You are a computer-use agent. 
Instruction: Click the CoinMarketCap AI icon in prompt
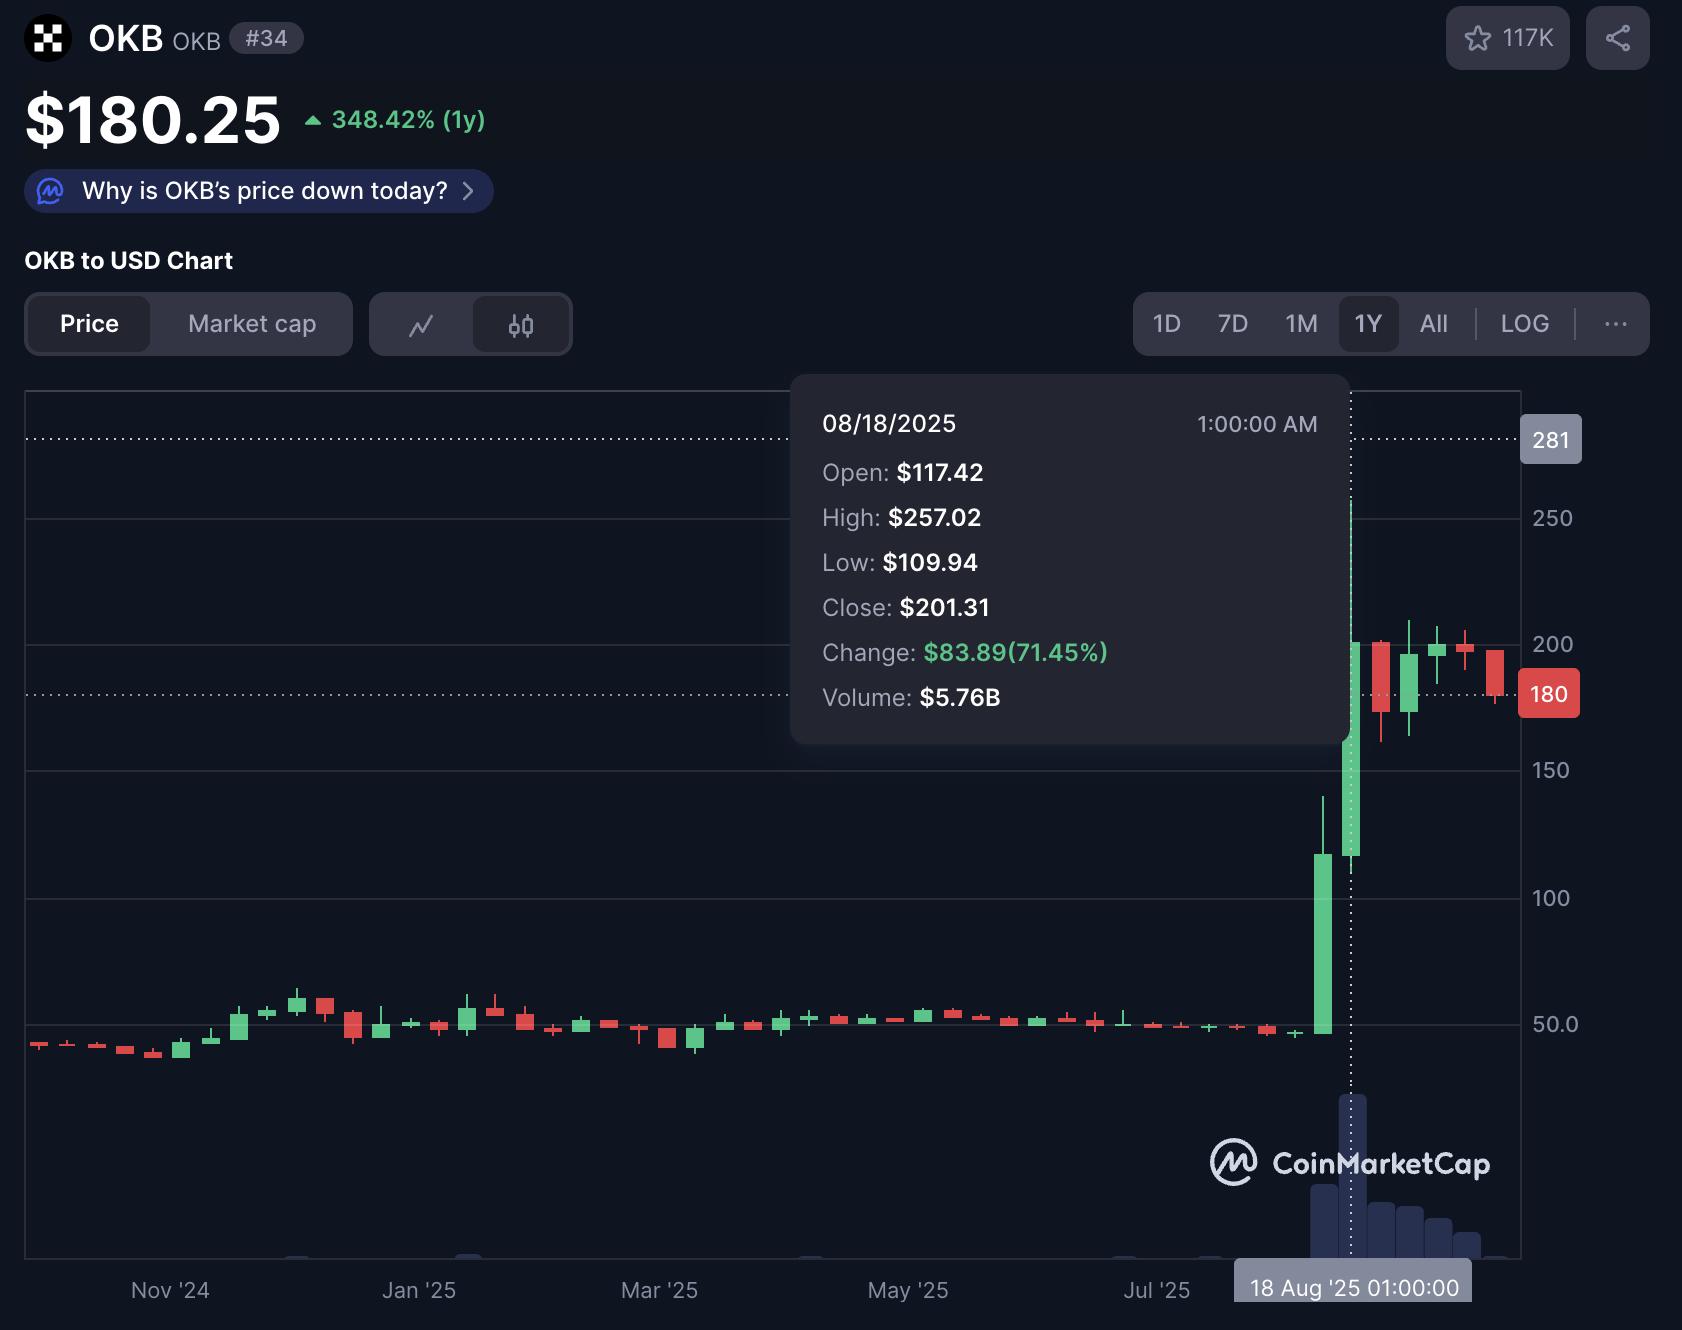[50, 191]
